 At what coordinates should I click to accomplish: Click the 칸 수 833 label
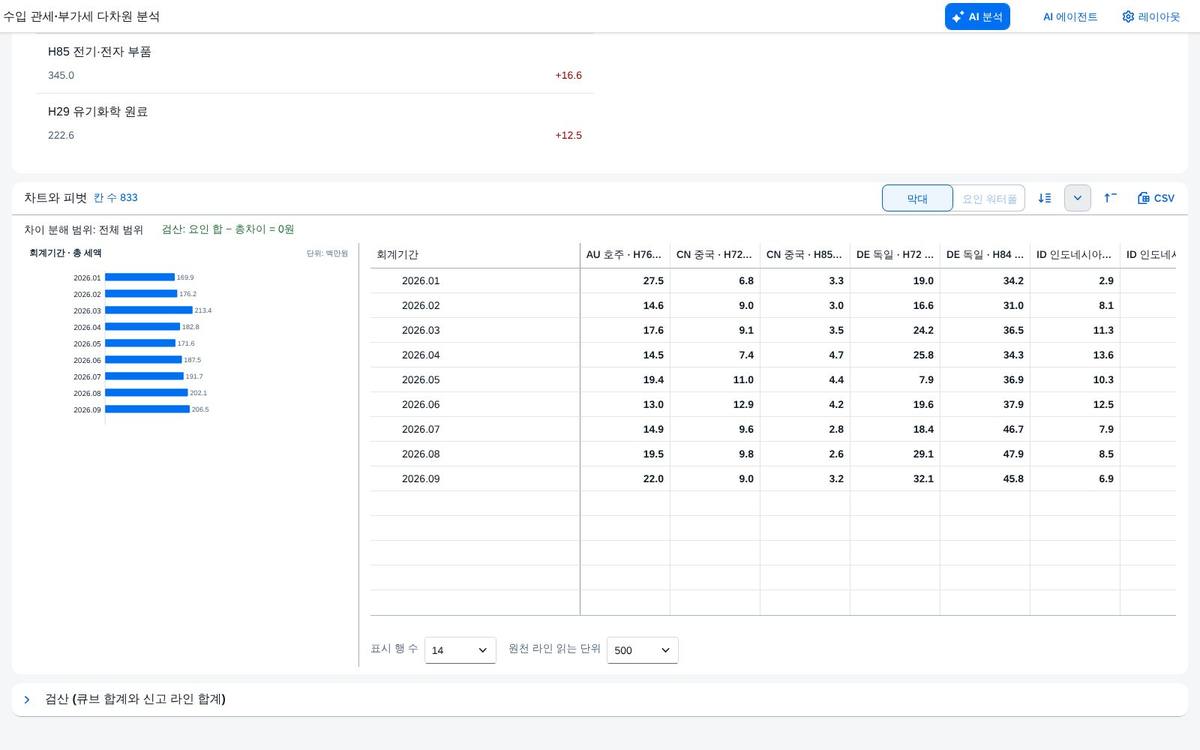click(116, 198)
